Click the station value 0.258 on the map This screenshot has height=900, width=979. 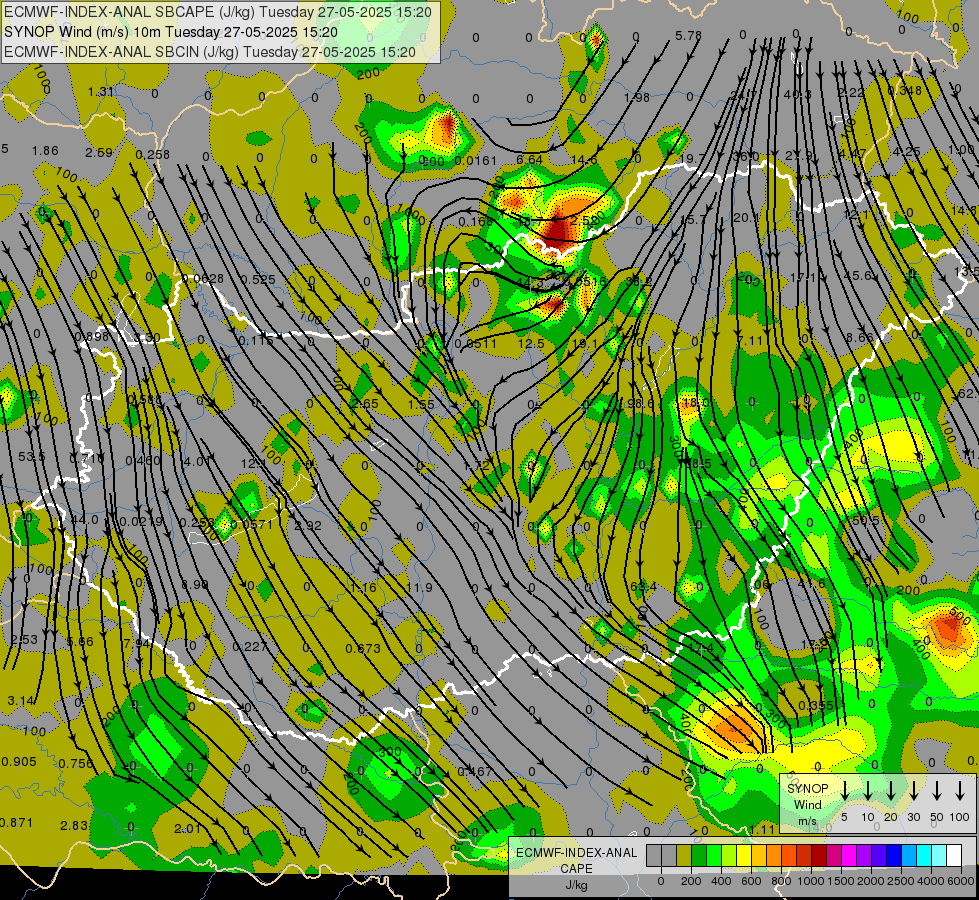(152, 155)
